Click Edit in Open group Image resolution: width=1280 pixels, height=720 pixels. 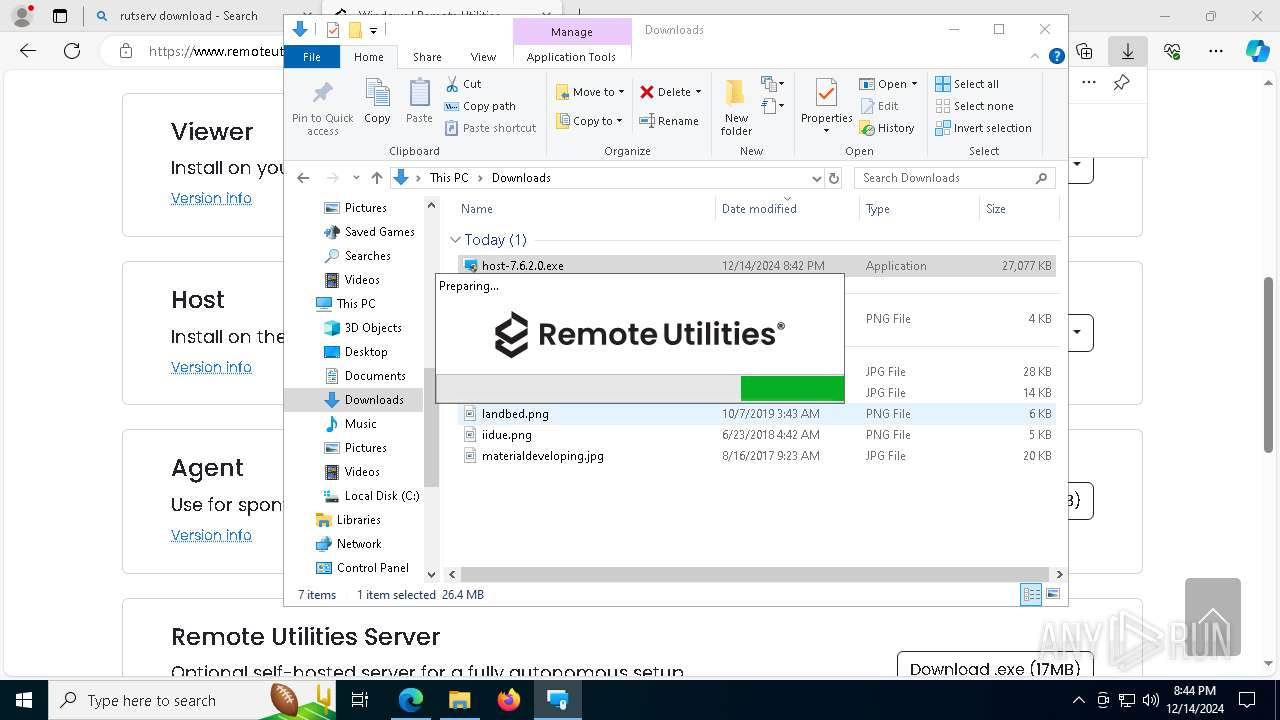coord(879,106)
